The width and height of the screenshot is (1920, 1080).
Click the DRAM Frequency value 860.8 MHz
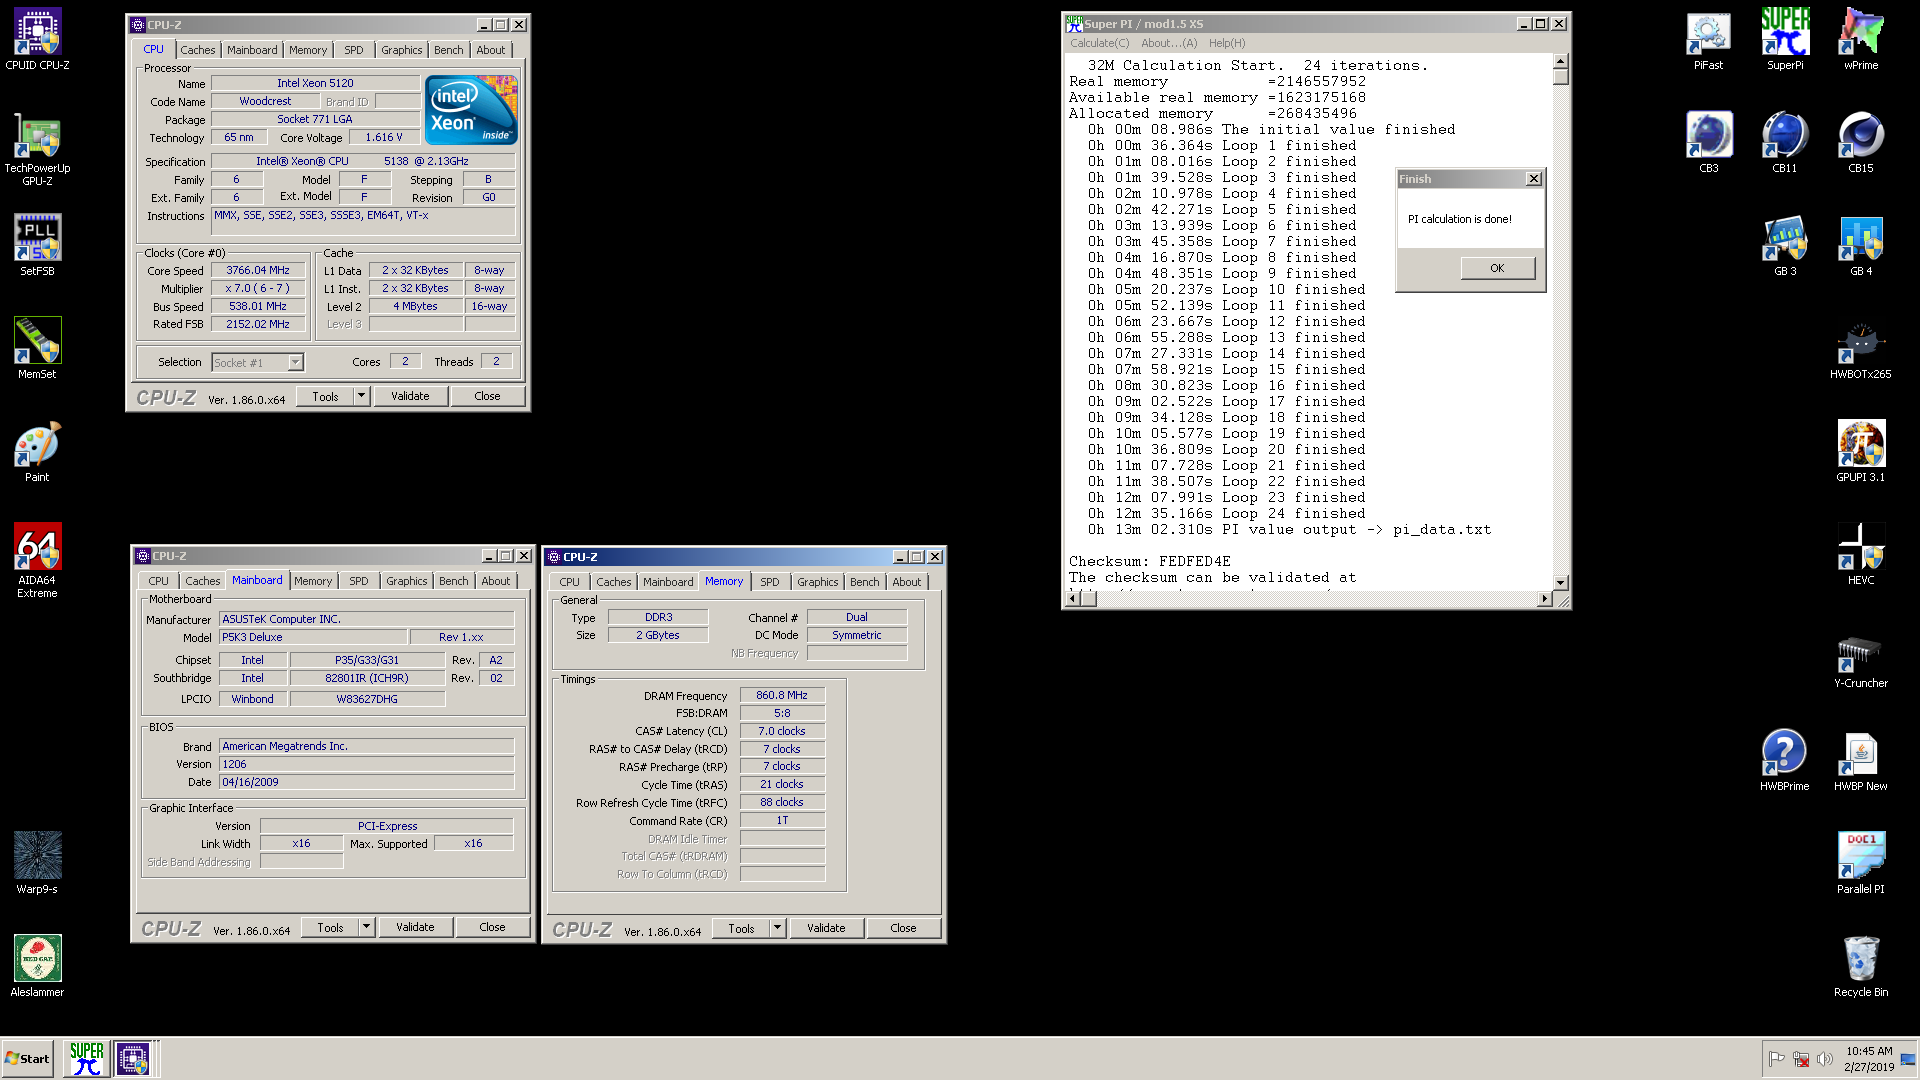782,695
